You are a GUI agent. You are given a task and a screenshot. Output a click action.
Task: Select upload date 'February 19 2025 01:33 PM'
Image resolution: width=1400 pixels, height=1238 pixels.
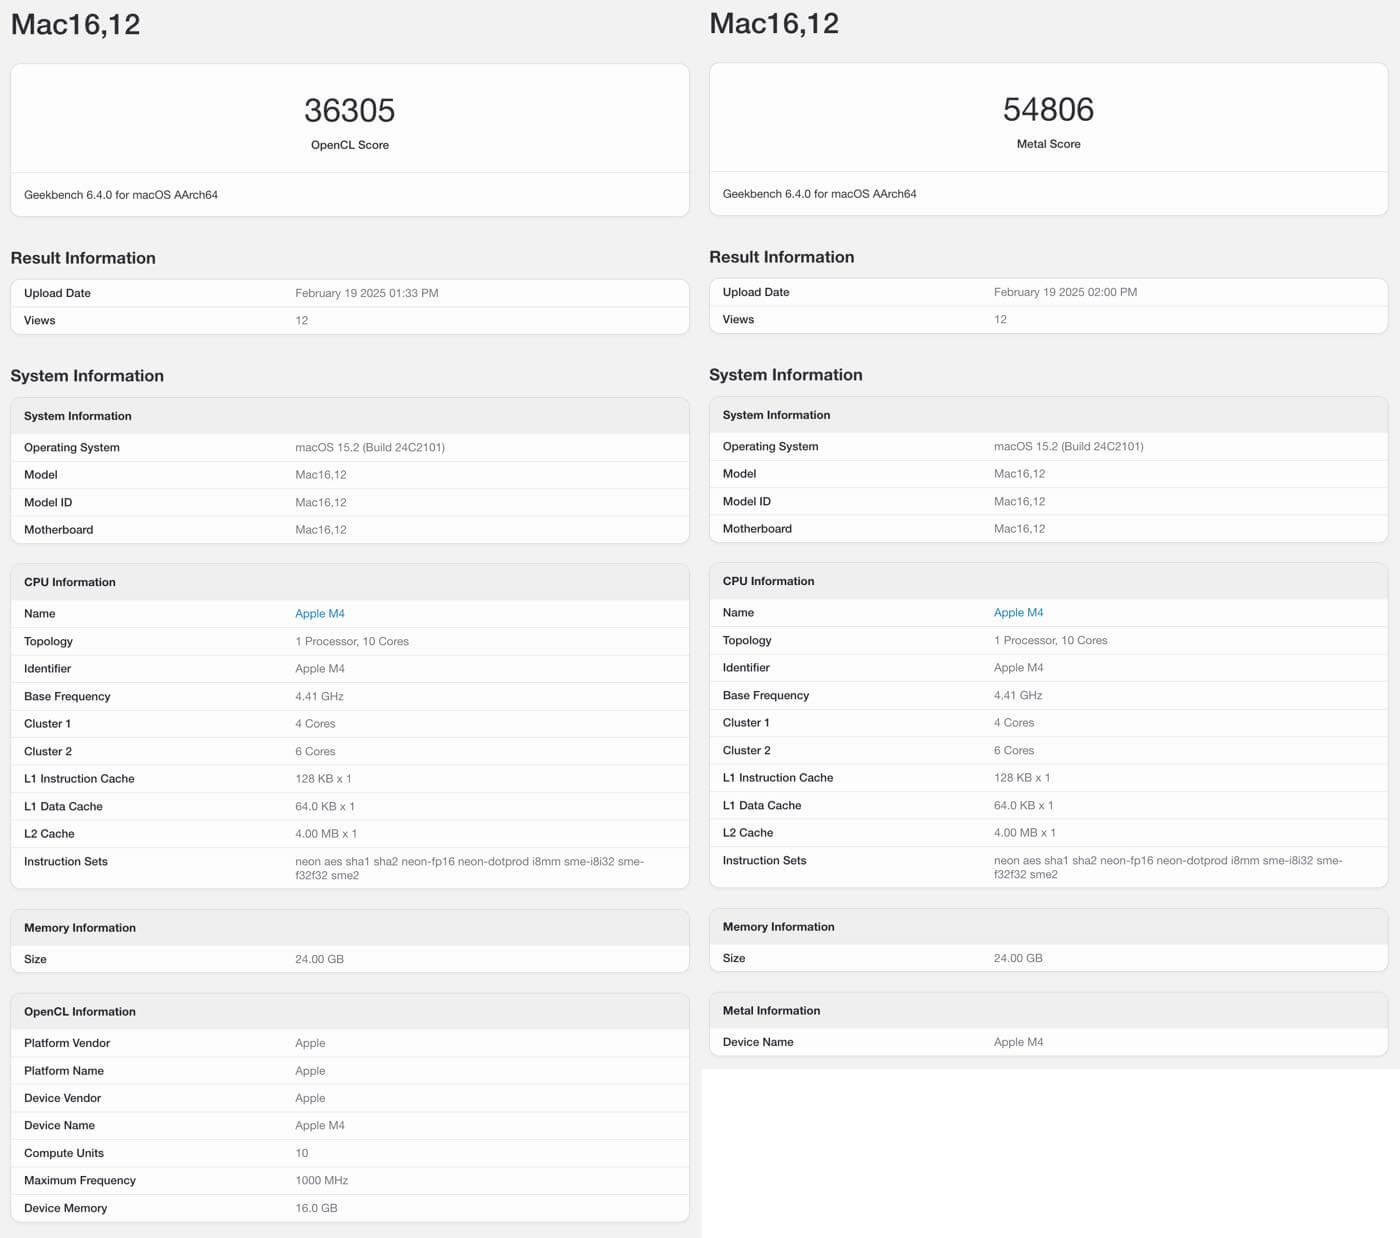[x=367, y=293]
